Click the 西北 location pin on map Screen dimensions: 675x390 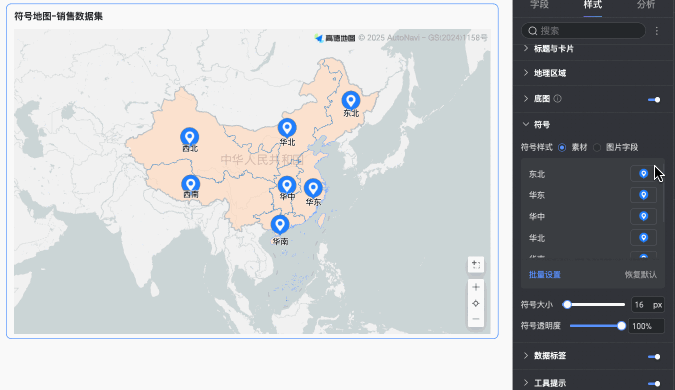pos(189,136)
